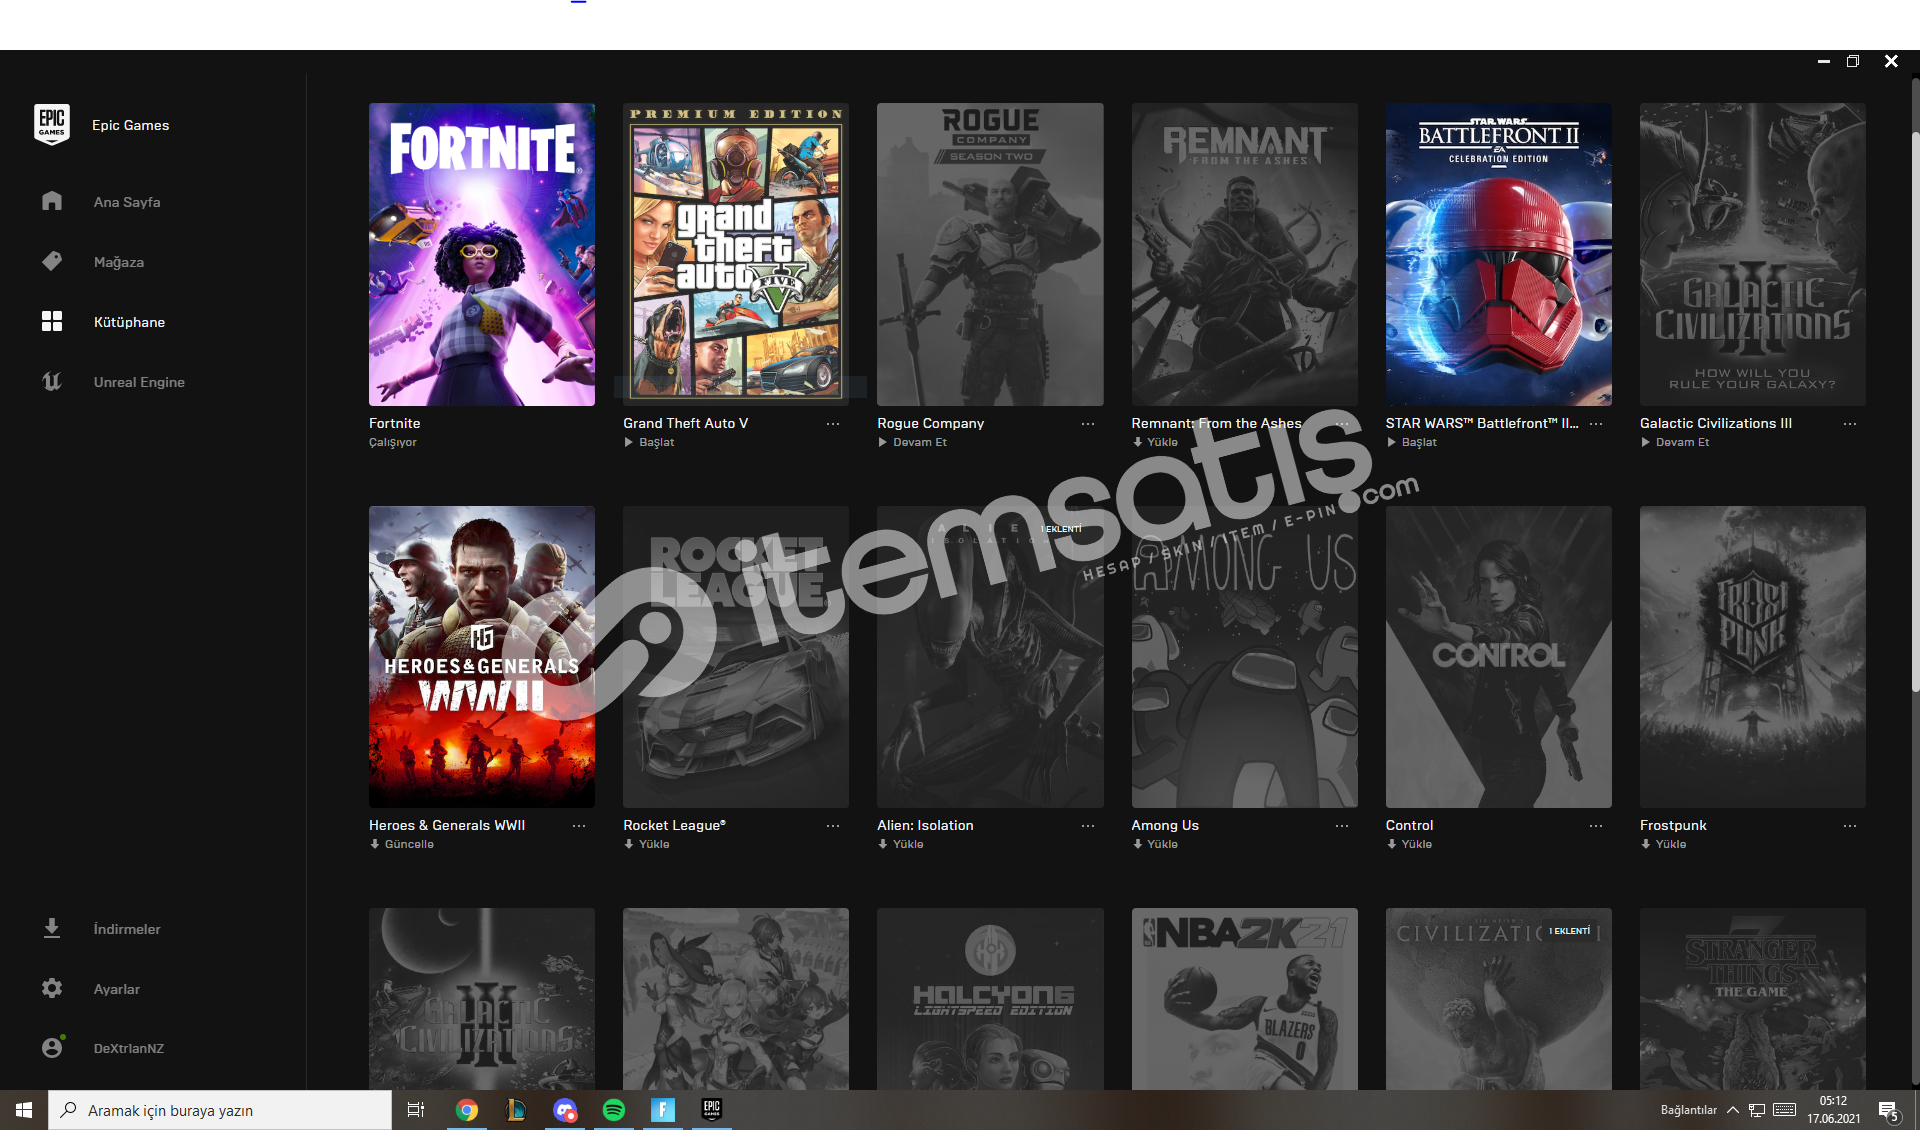Click the Grand Theft Auto V cover
This screenshot has width=1920, height=1130.
(x=736, y=254)
